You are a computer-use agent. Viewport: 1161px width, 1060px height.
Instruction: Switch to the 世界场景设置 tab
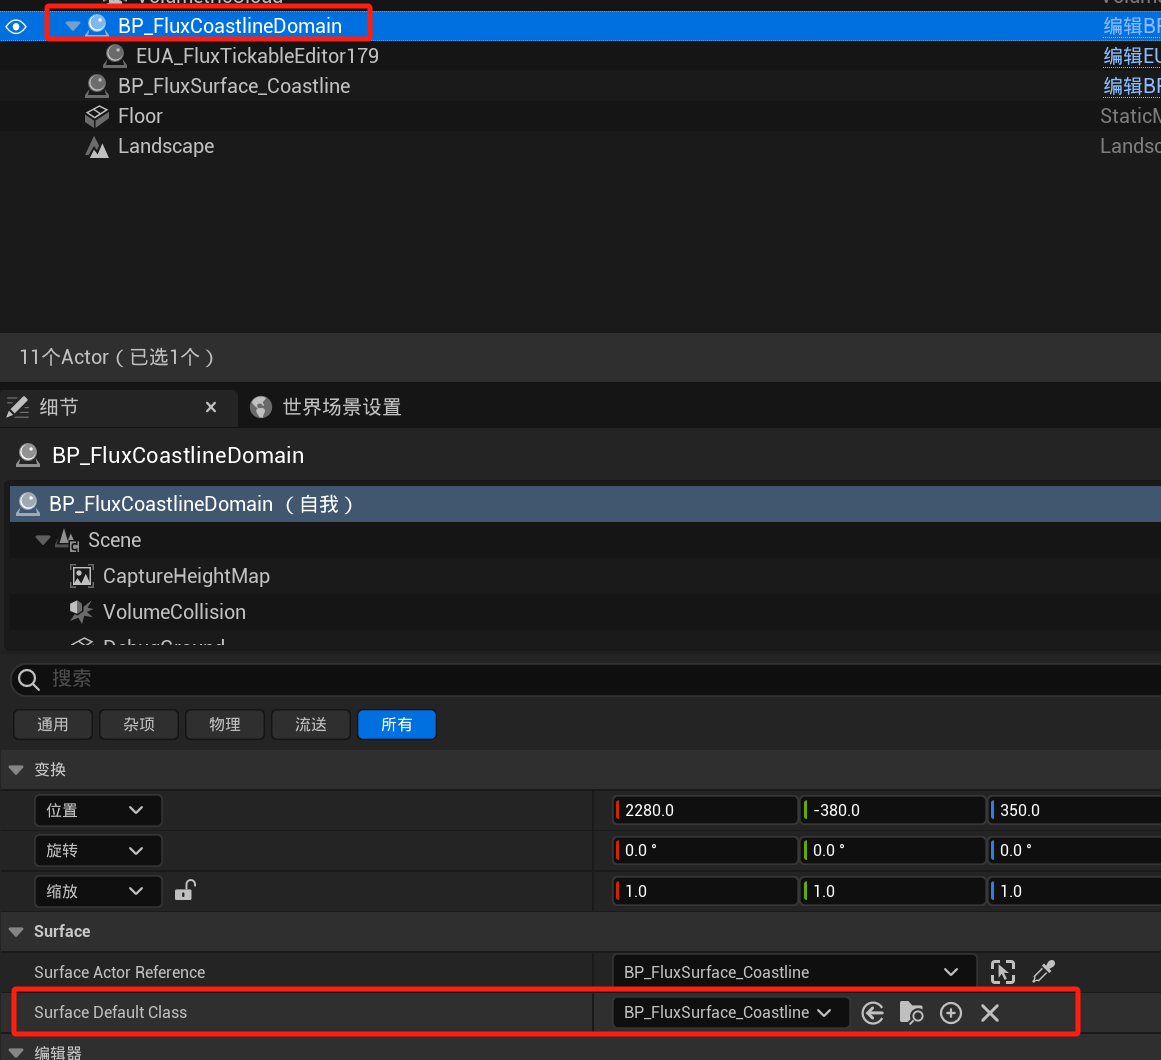click(341, 407)
